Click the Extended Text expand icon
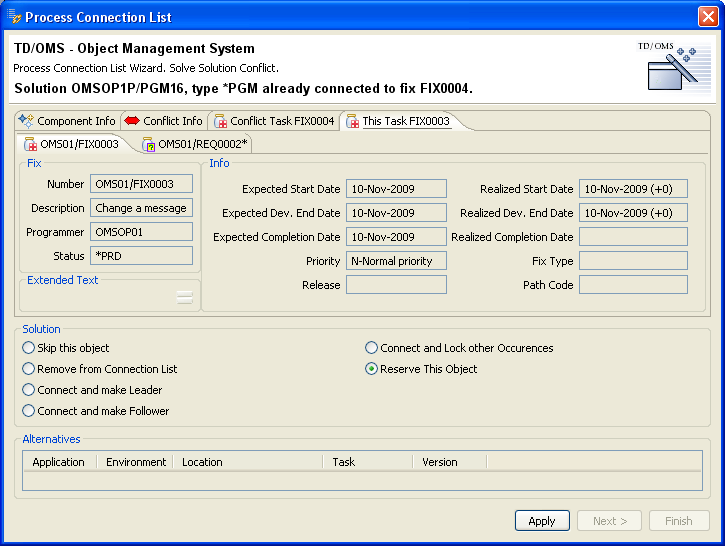Image resolution: width=725 pixels, height=546 pixels. (184, 296)
